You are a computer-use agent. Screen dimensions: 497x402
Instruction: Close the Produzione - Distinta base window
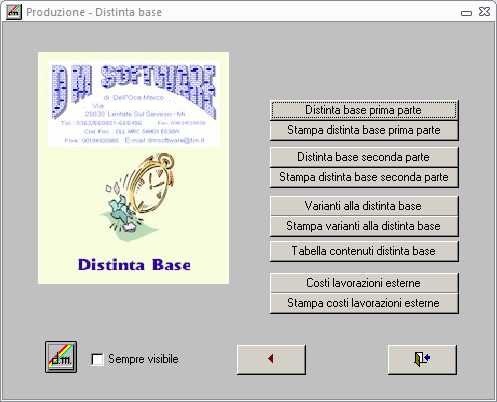coord(484,12)
